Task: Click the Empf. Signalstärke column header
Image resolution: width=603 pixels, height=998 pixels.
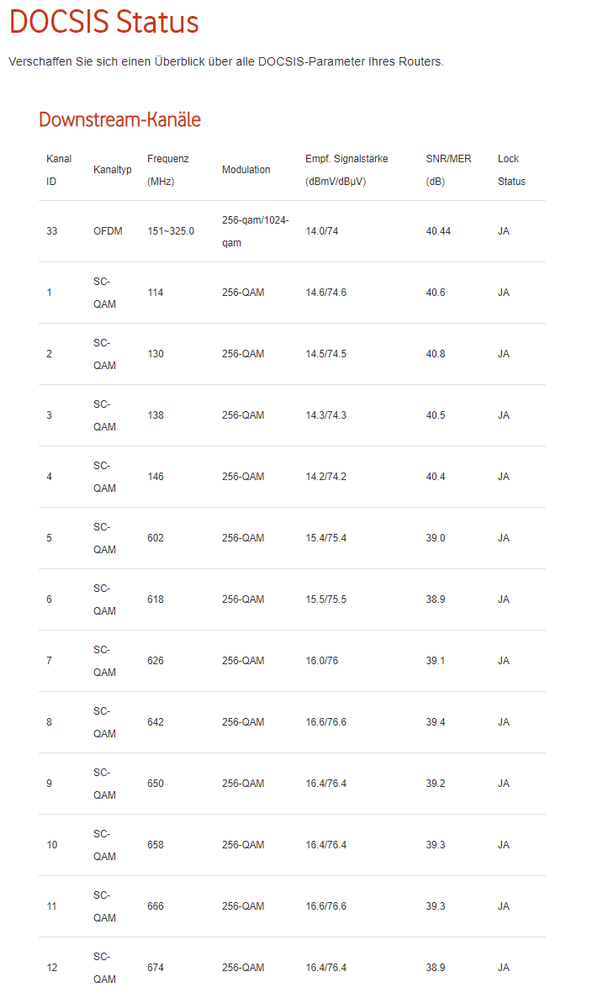Action: [x=346, y=170]
